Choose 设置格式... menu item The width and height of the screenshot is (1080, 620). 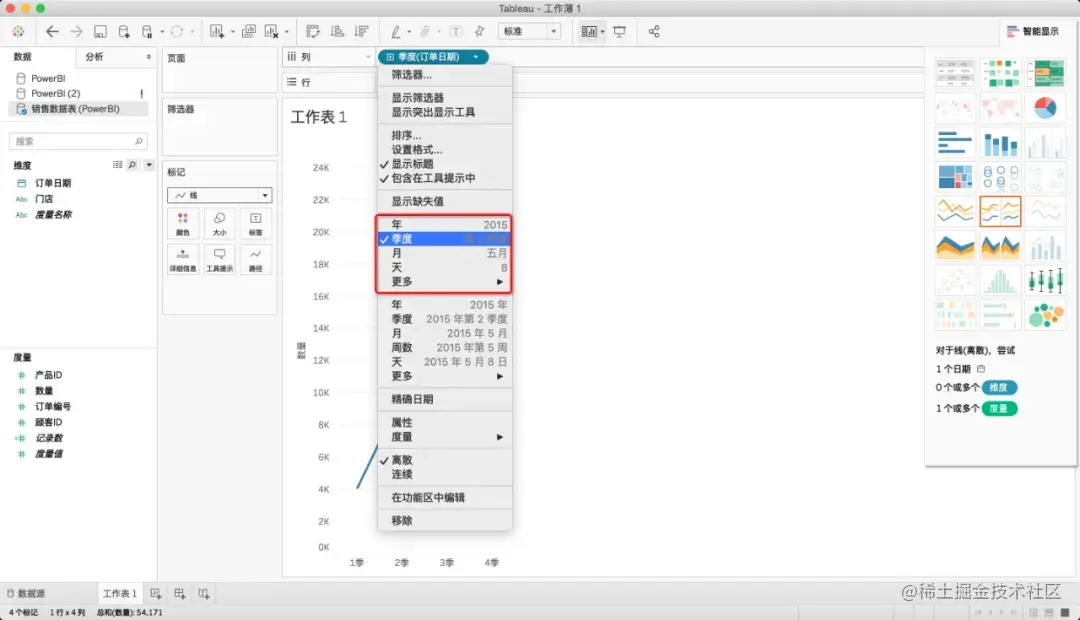[445, 149]
